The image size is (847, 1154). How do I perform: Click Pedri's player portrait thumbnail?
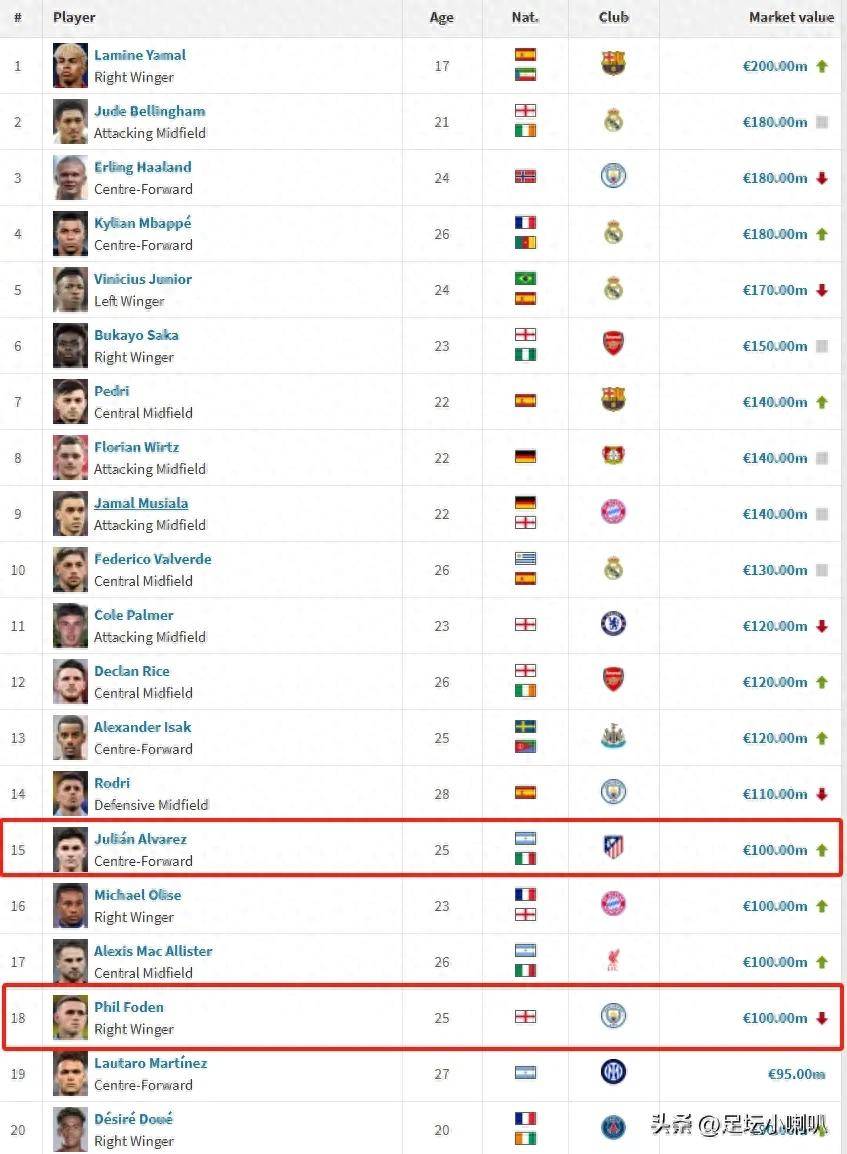71,401
